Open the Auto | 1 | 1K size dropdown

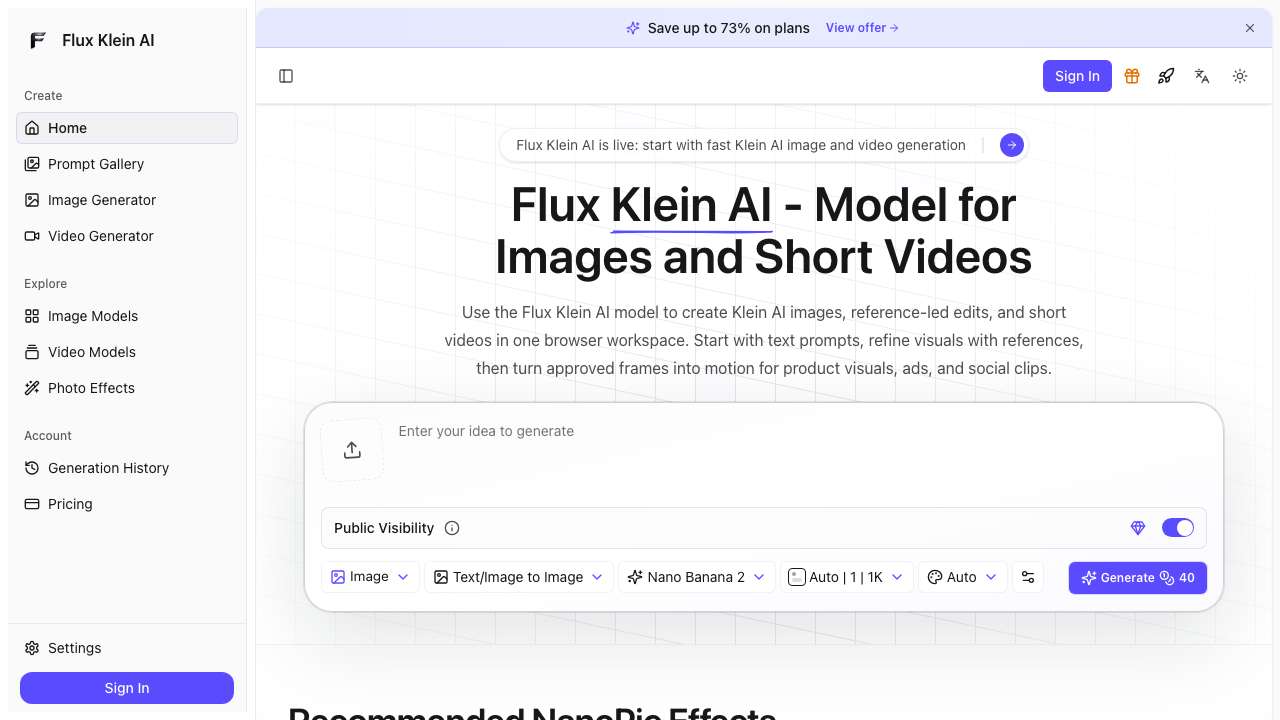846,577
